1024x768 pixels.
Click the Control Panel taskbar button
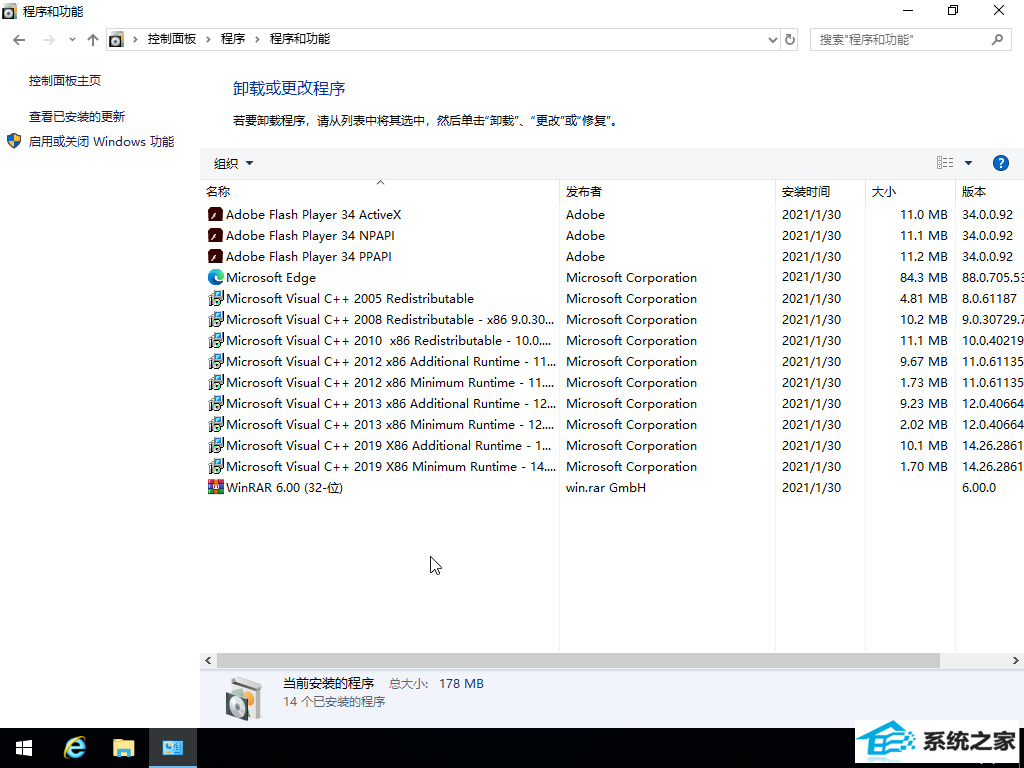[173, 748]
